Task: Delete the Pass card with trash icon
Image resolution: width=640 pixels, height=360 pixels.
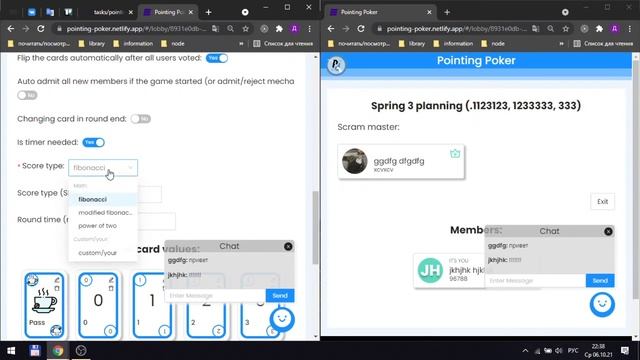Action: (x=57, y=288)
